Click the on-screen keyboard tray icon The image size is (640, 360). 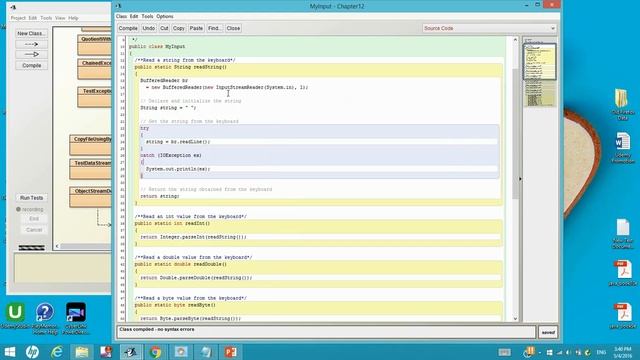pos(504,352)
